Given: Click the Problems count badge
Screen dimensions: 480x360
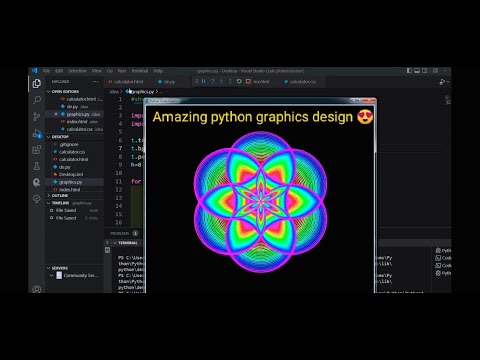Looking at the screenshot, I should 135,233.
